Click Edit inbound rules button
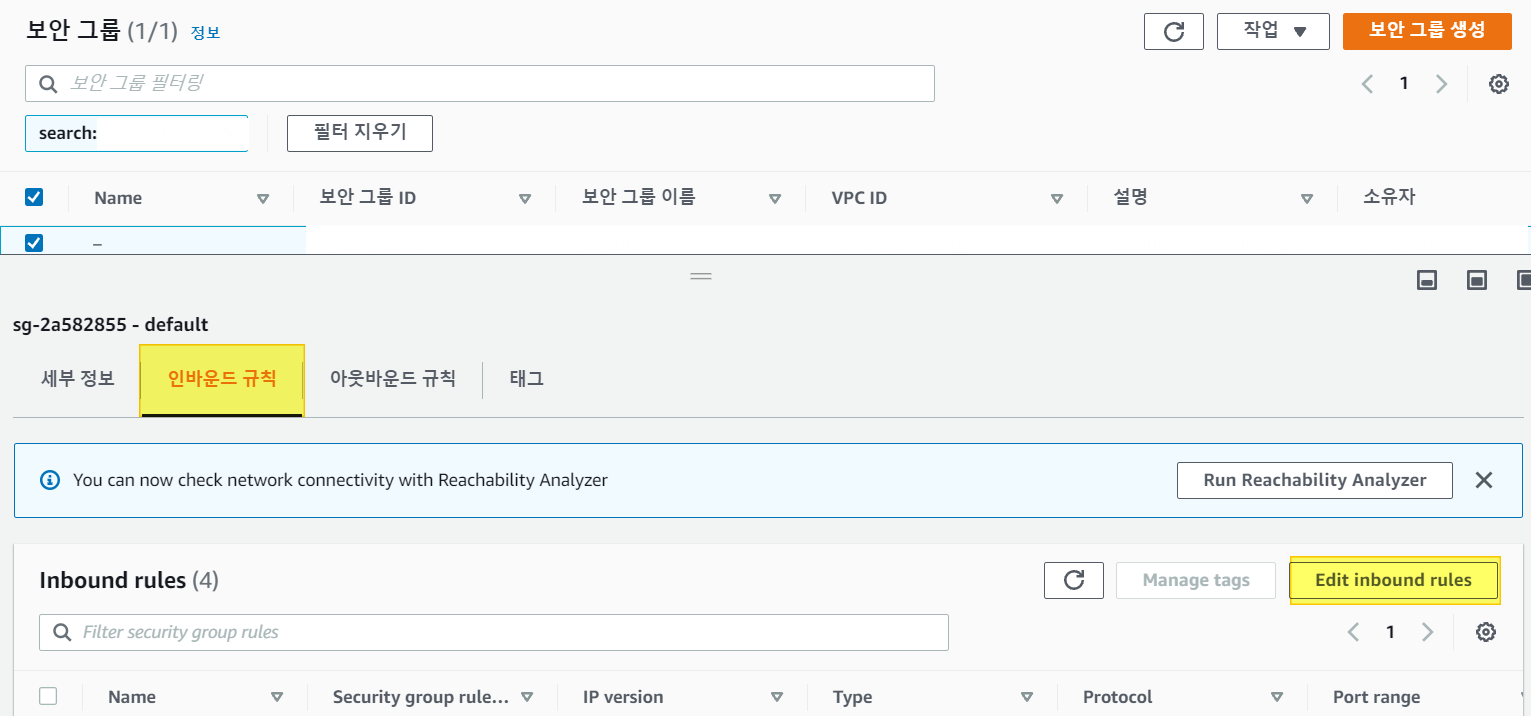Screen dimensions: 1531x716 (x=1393, y=580)
